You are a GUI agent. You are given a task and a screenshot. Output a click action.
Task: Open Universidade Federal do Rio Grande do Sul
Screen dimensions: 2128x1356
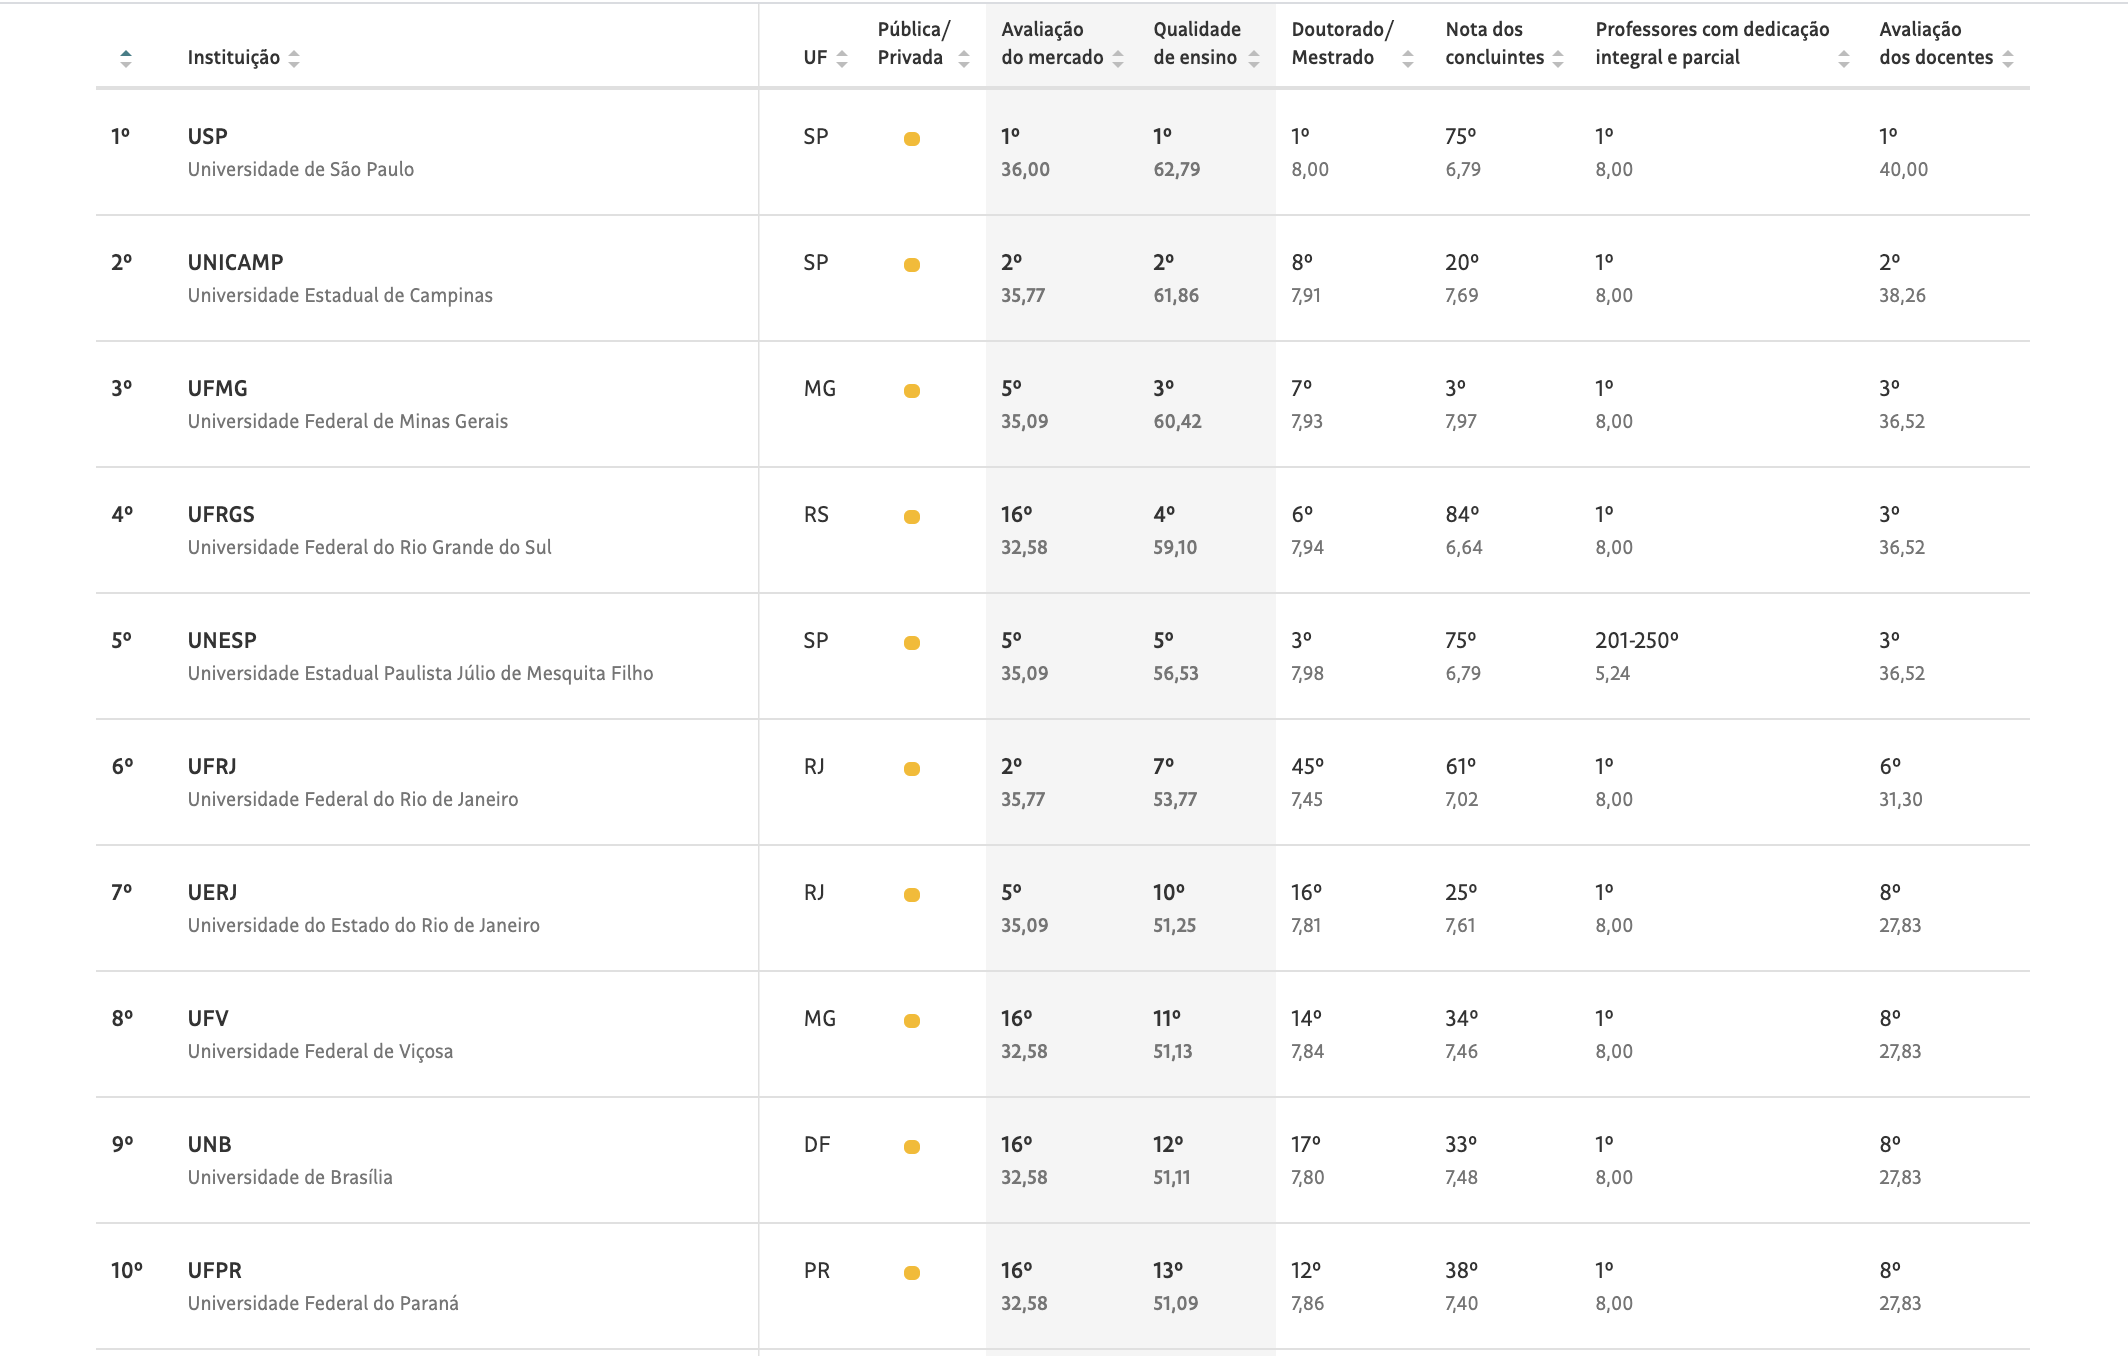coord(370,547)
